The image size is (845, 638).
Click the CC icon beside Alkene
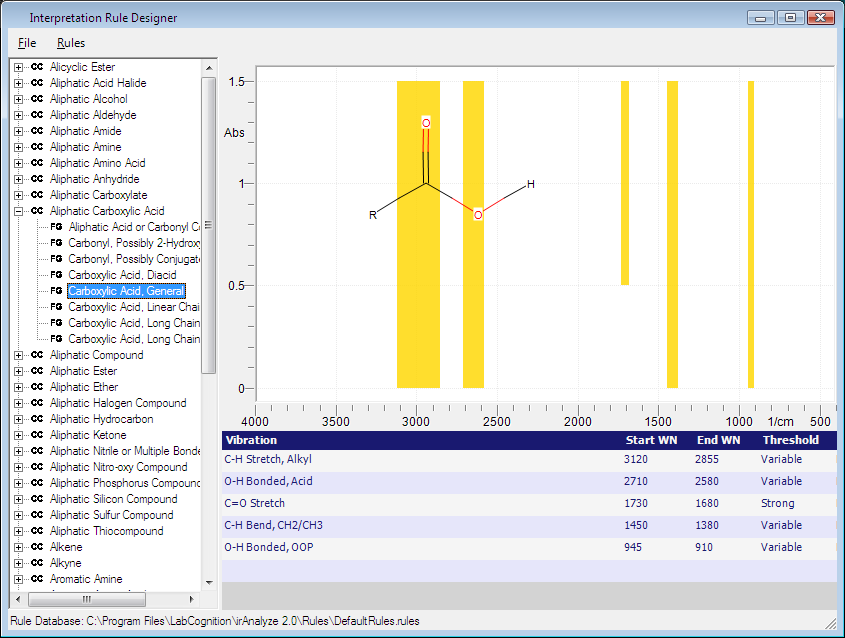37,547
